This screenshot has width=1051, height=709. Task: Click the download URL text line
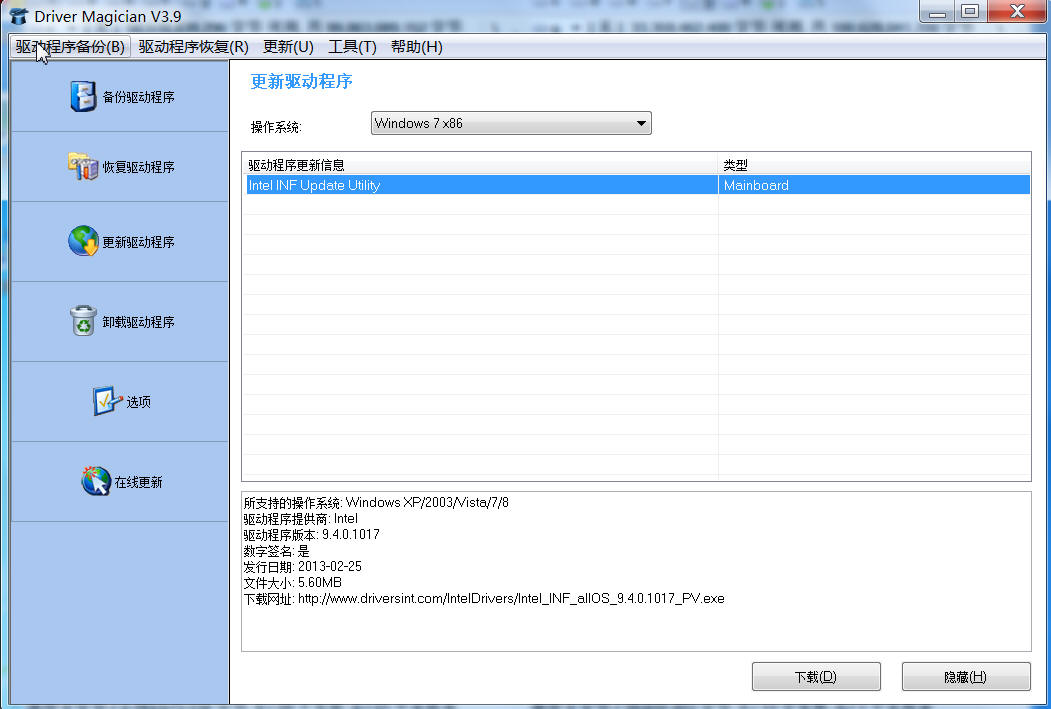tap(484, 598)
